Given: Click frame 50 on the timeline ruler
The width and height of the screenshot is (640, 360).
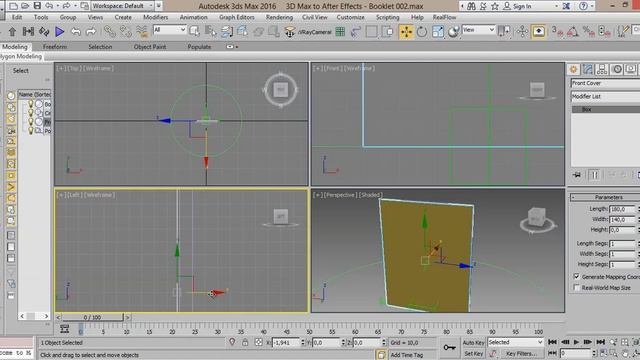Looking at the screenshot, I should coord(309,331).
